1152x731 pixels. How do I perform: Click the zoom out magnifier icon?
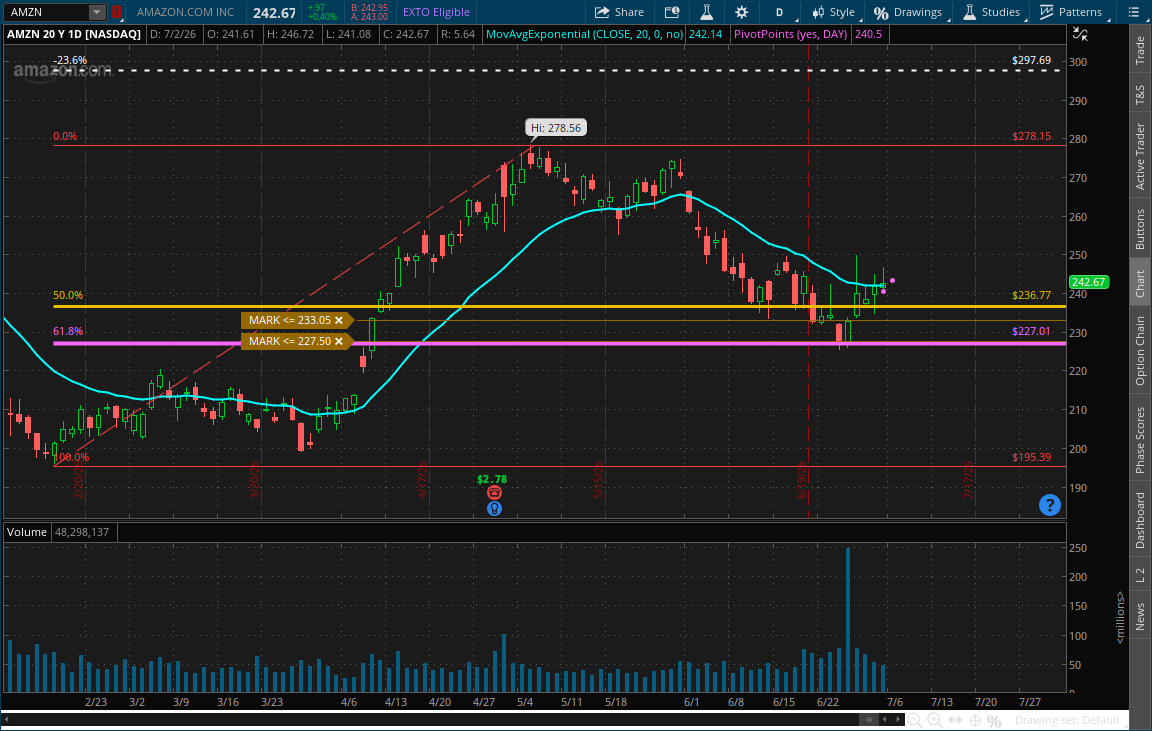914,720
